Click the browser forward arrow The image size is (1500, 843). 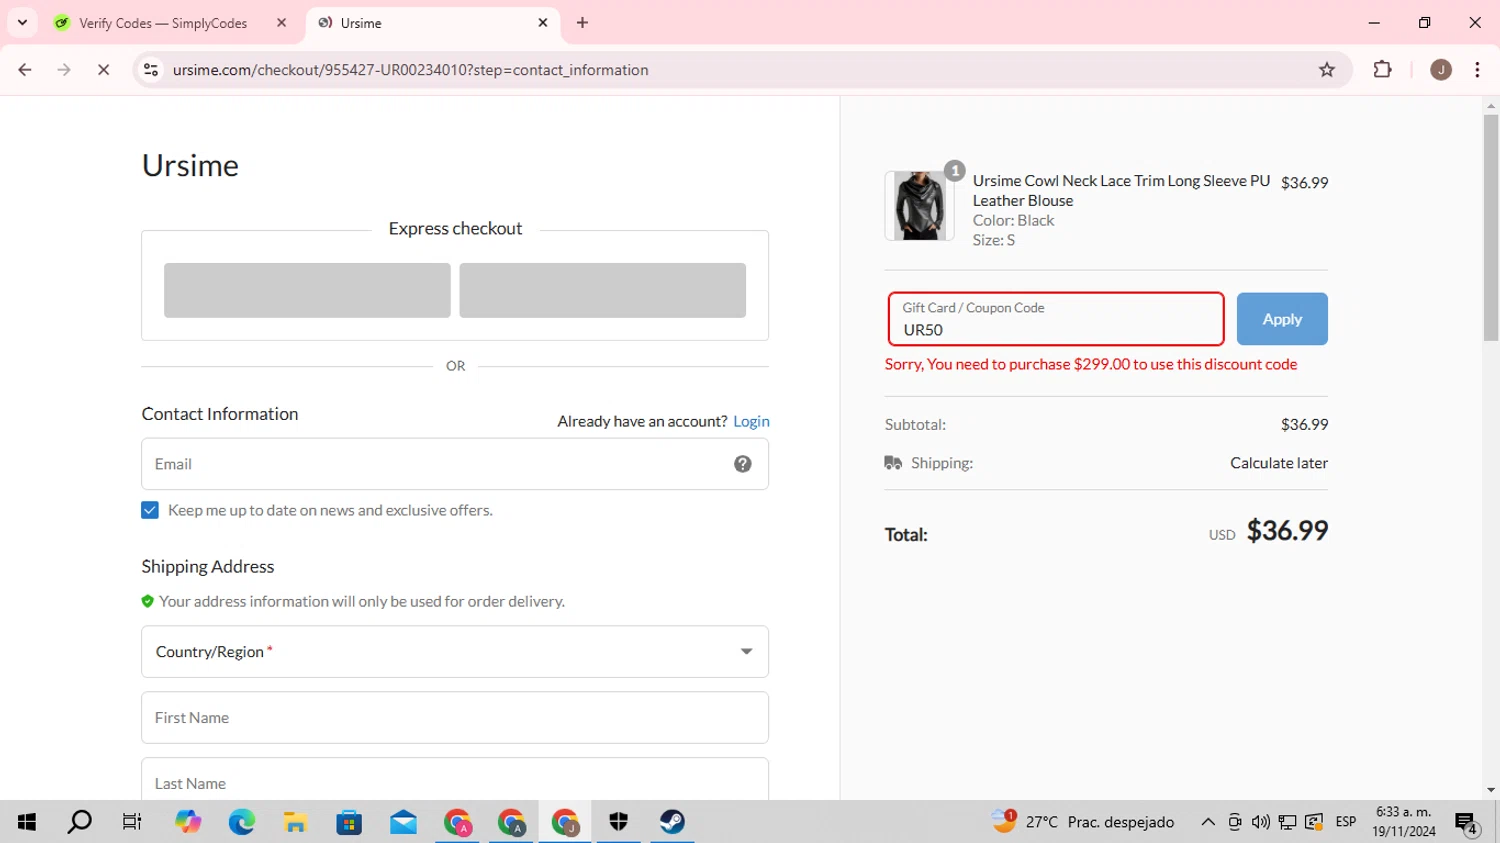coord(64,70)
